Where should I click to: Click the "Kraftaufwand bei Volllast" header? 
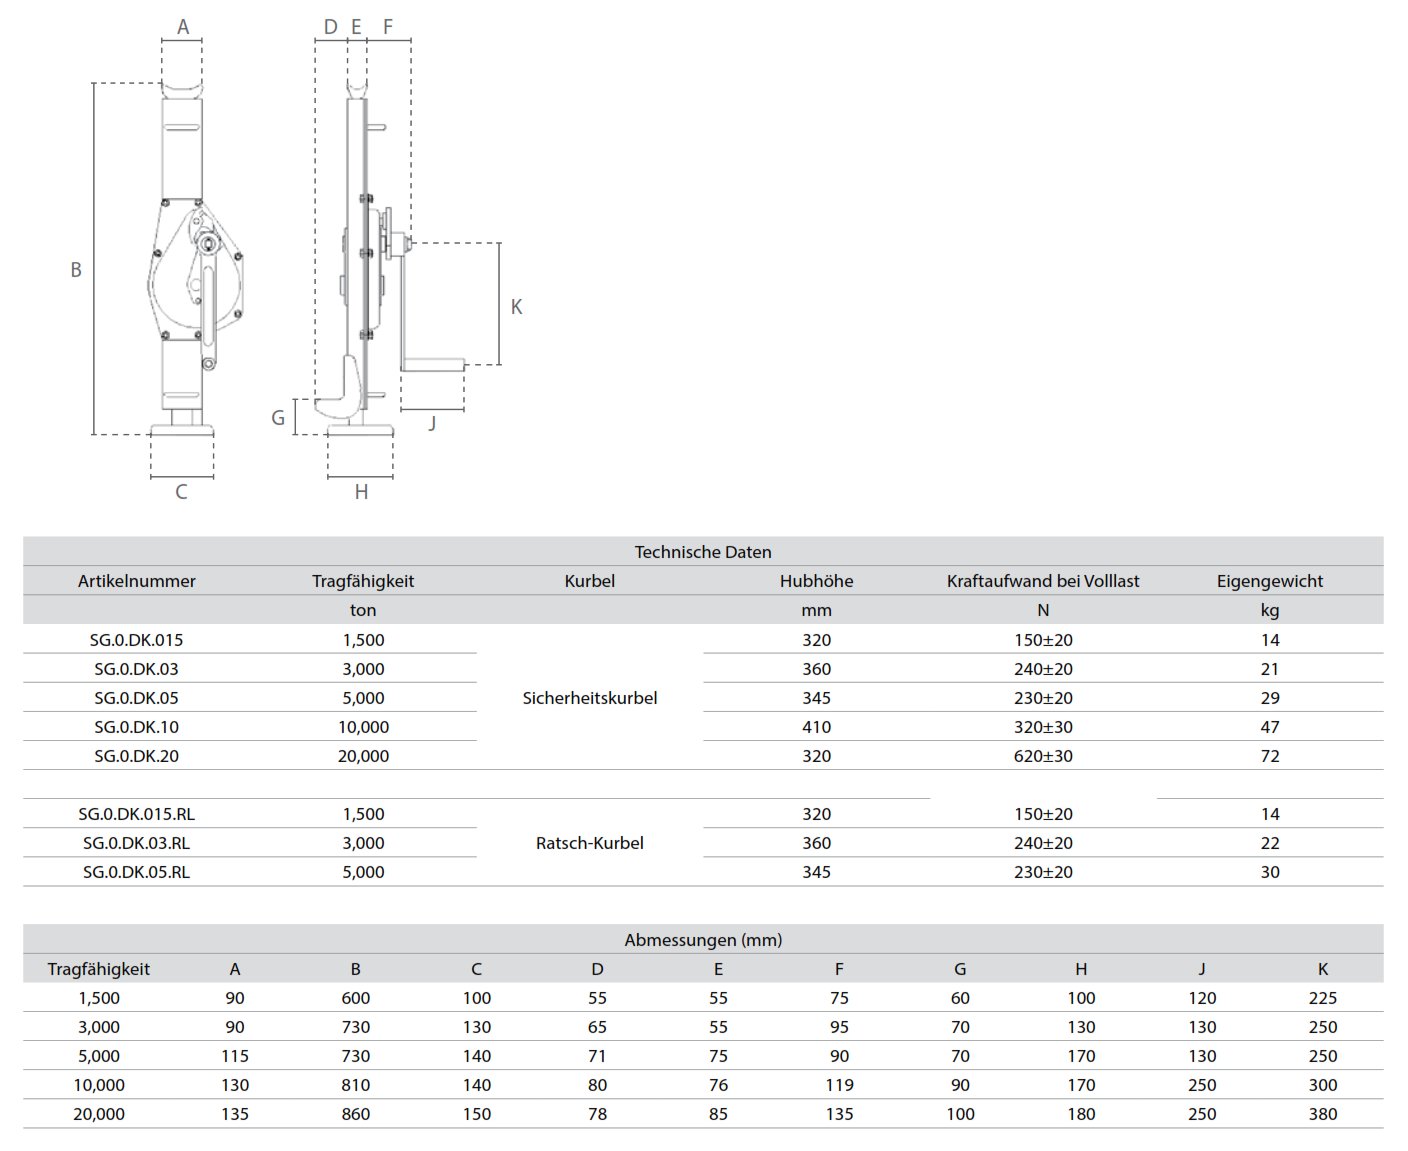point(1043,581)
